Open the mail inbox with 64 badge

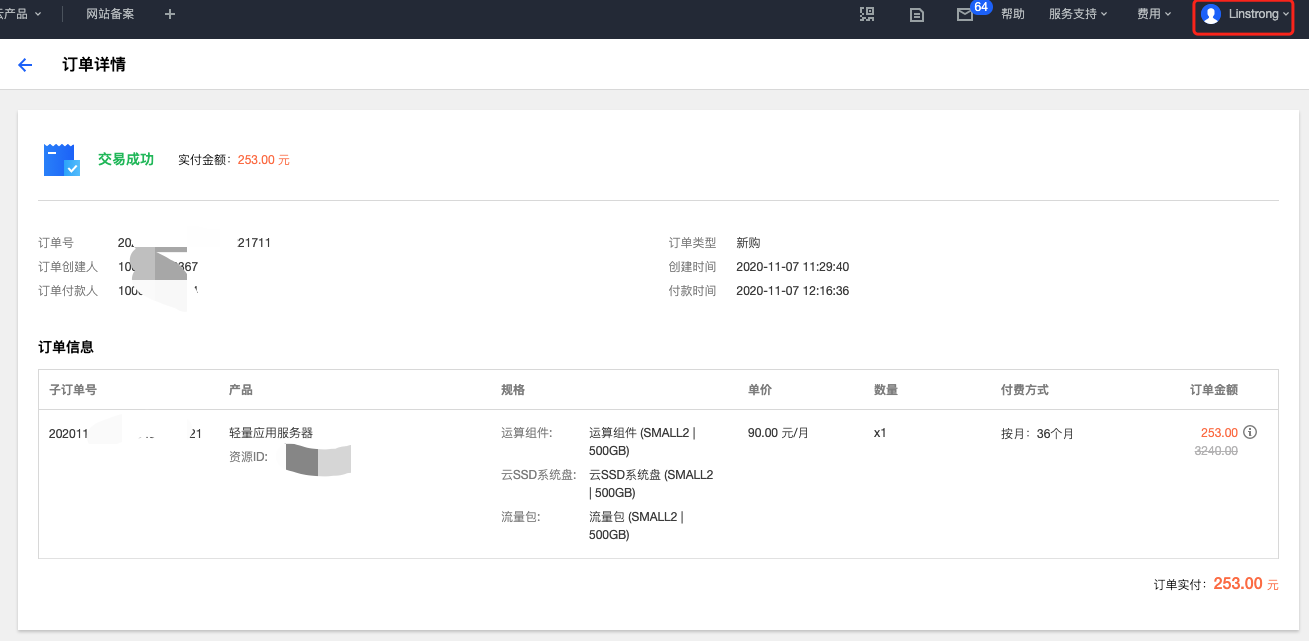pyautogui.click(x=965, y=14)
